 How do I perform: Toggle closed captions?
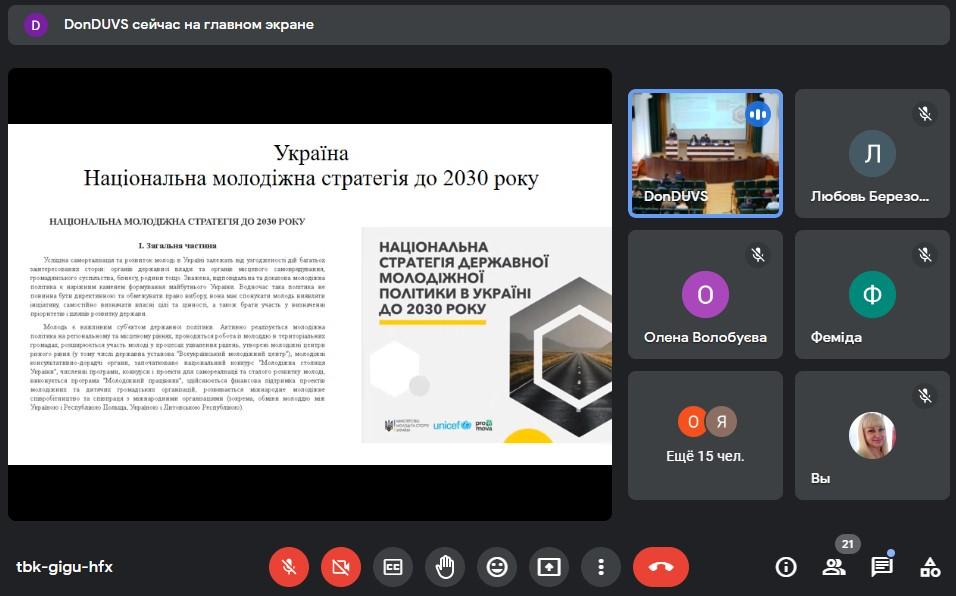(393, 567)
